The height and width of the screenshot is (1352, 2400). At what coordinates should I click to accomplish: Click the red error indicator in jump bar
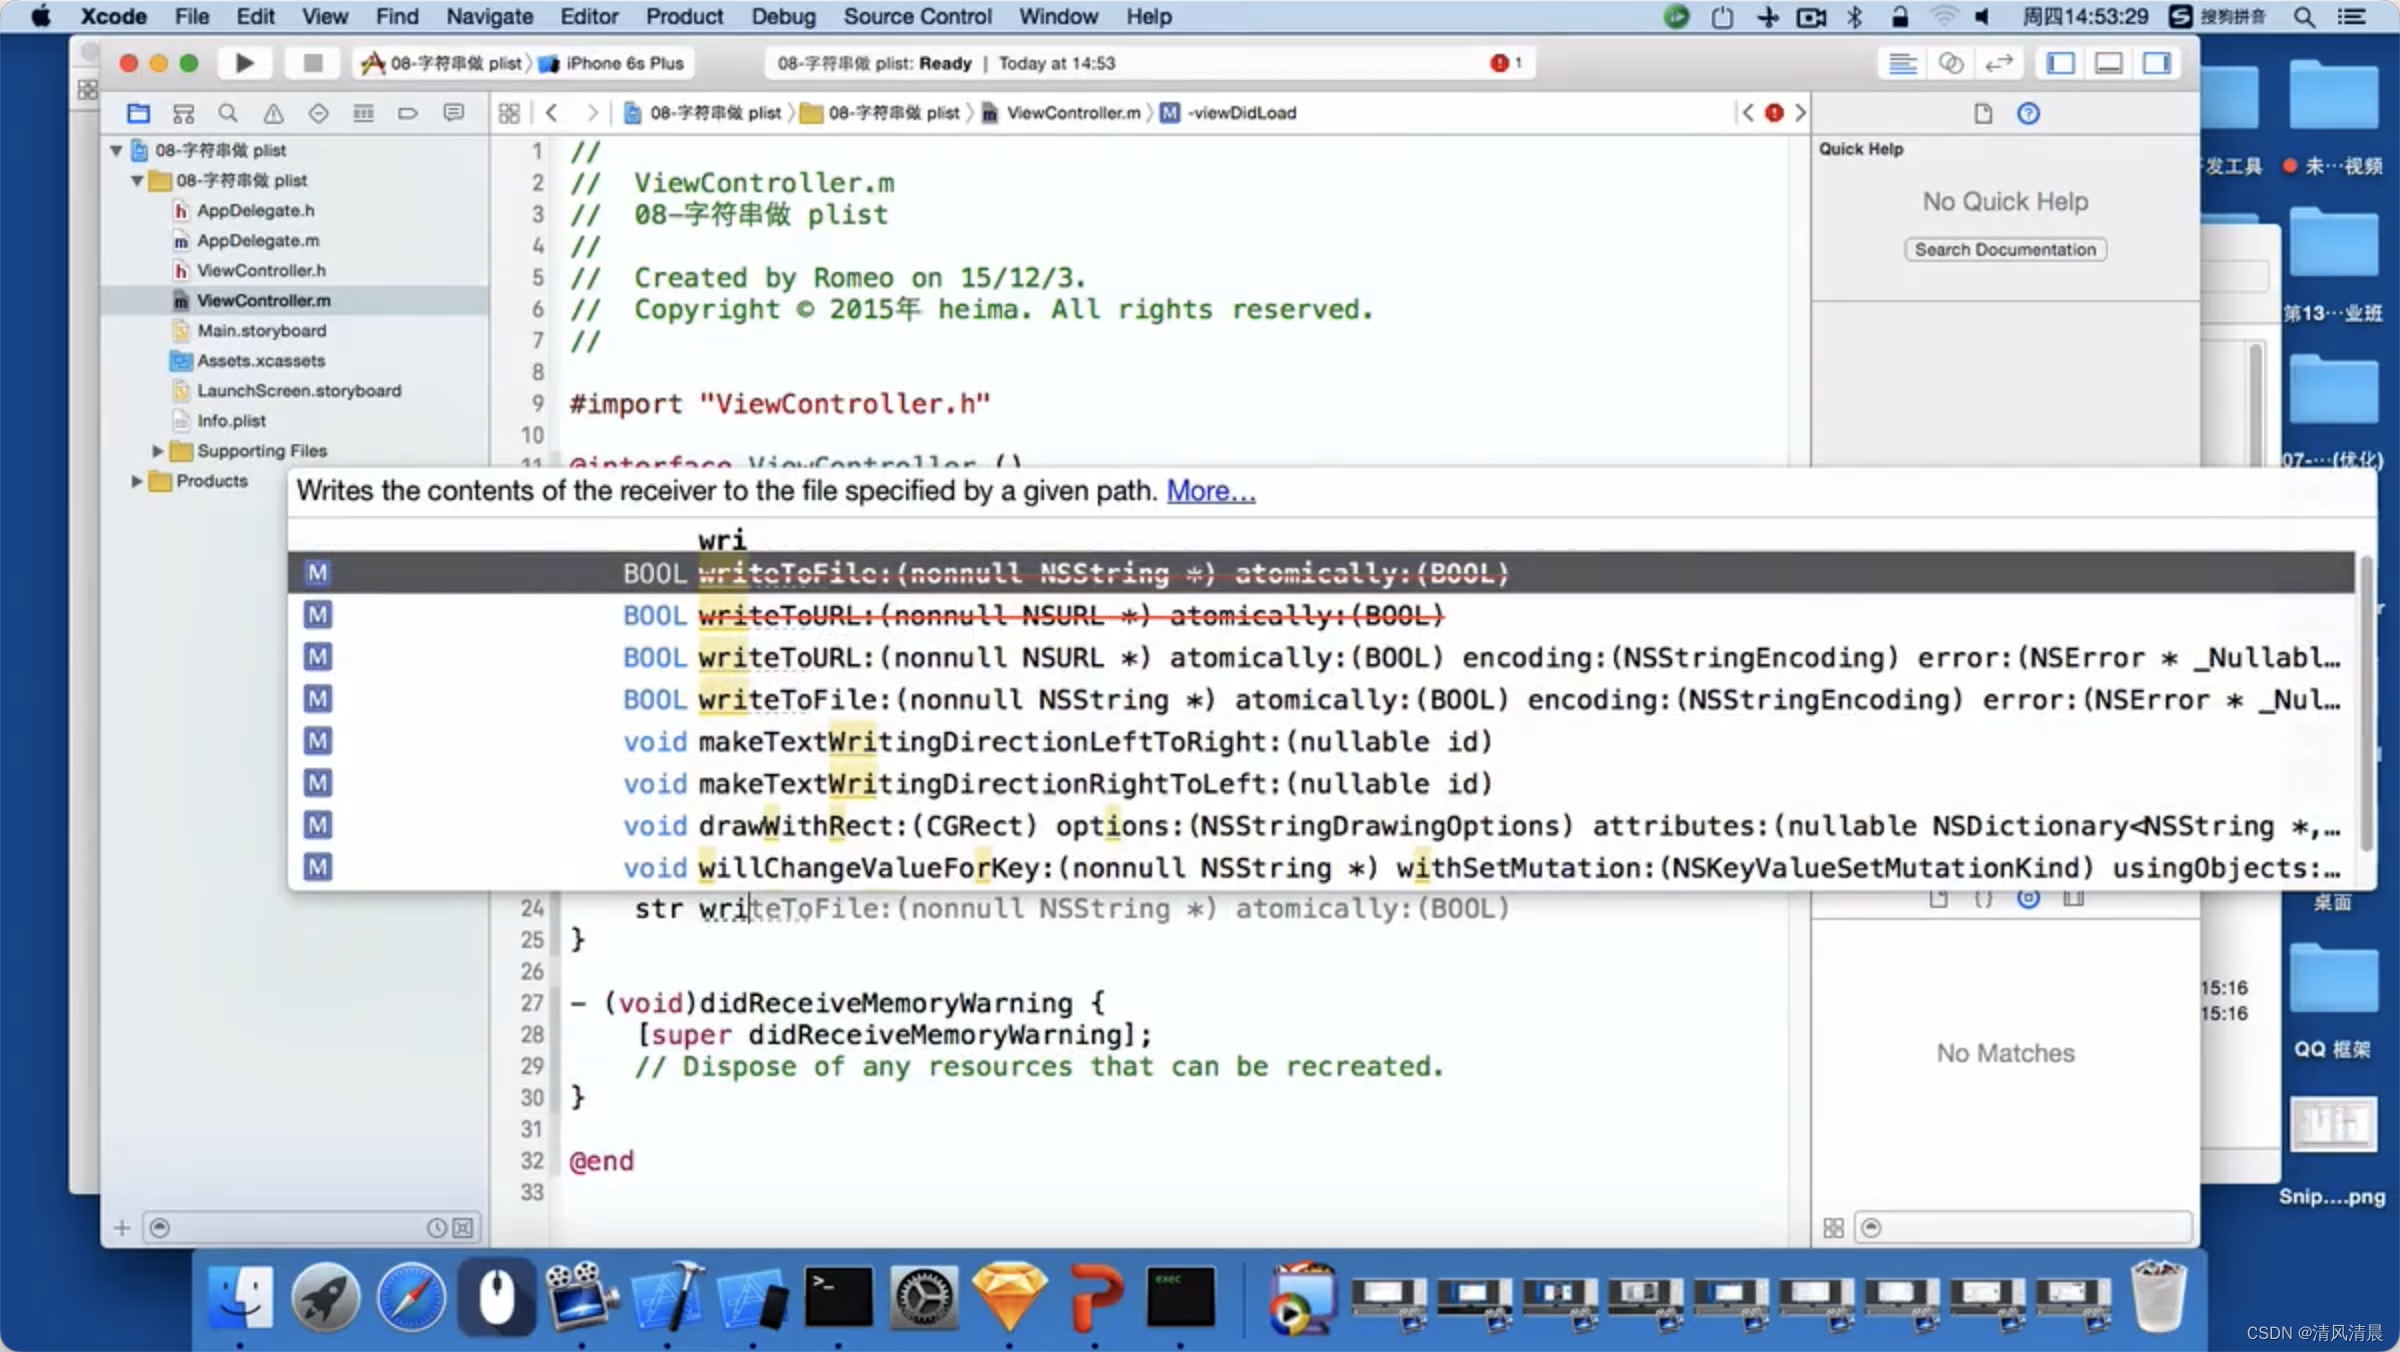tap(1774, 113)
